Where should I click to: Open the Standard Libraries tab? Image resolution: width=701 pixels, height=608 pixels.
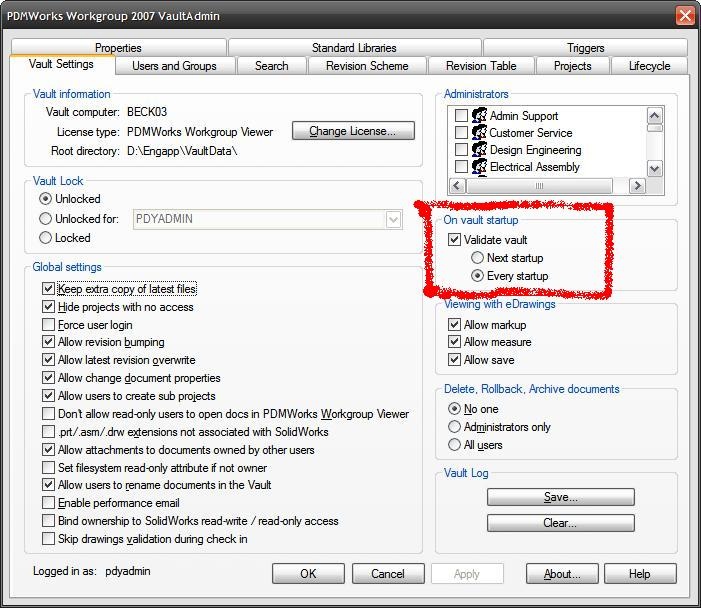coord(355,47)
